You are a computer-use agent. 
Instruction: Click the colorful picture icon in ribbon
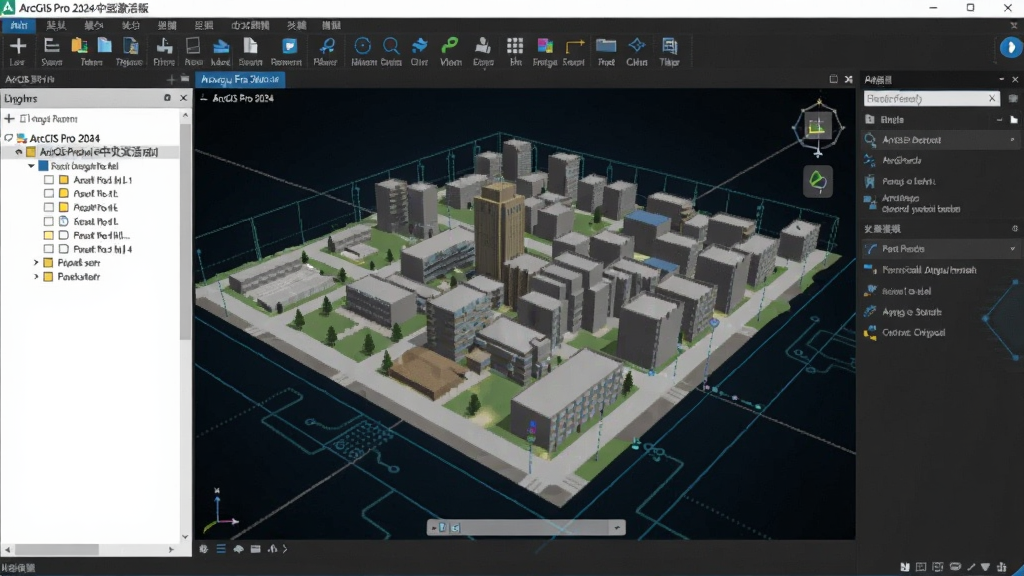click(x=545, y=46)
